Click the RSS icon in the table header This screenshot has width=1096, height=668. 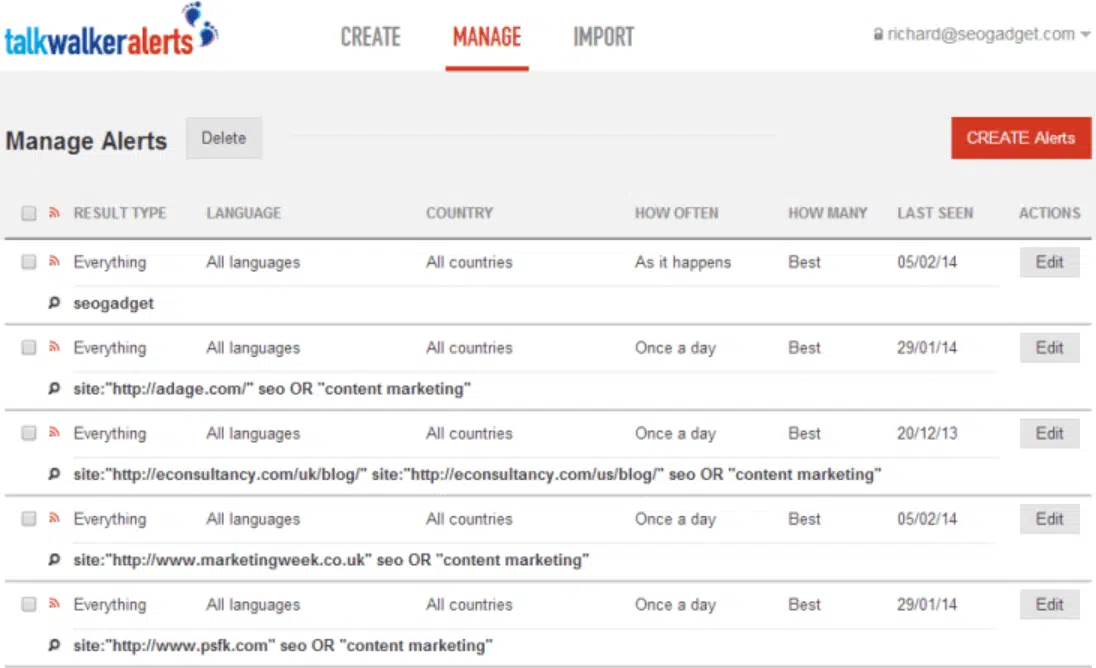tap(55, 213)
